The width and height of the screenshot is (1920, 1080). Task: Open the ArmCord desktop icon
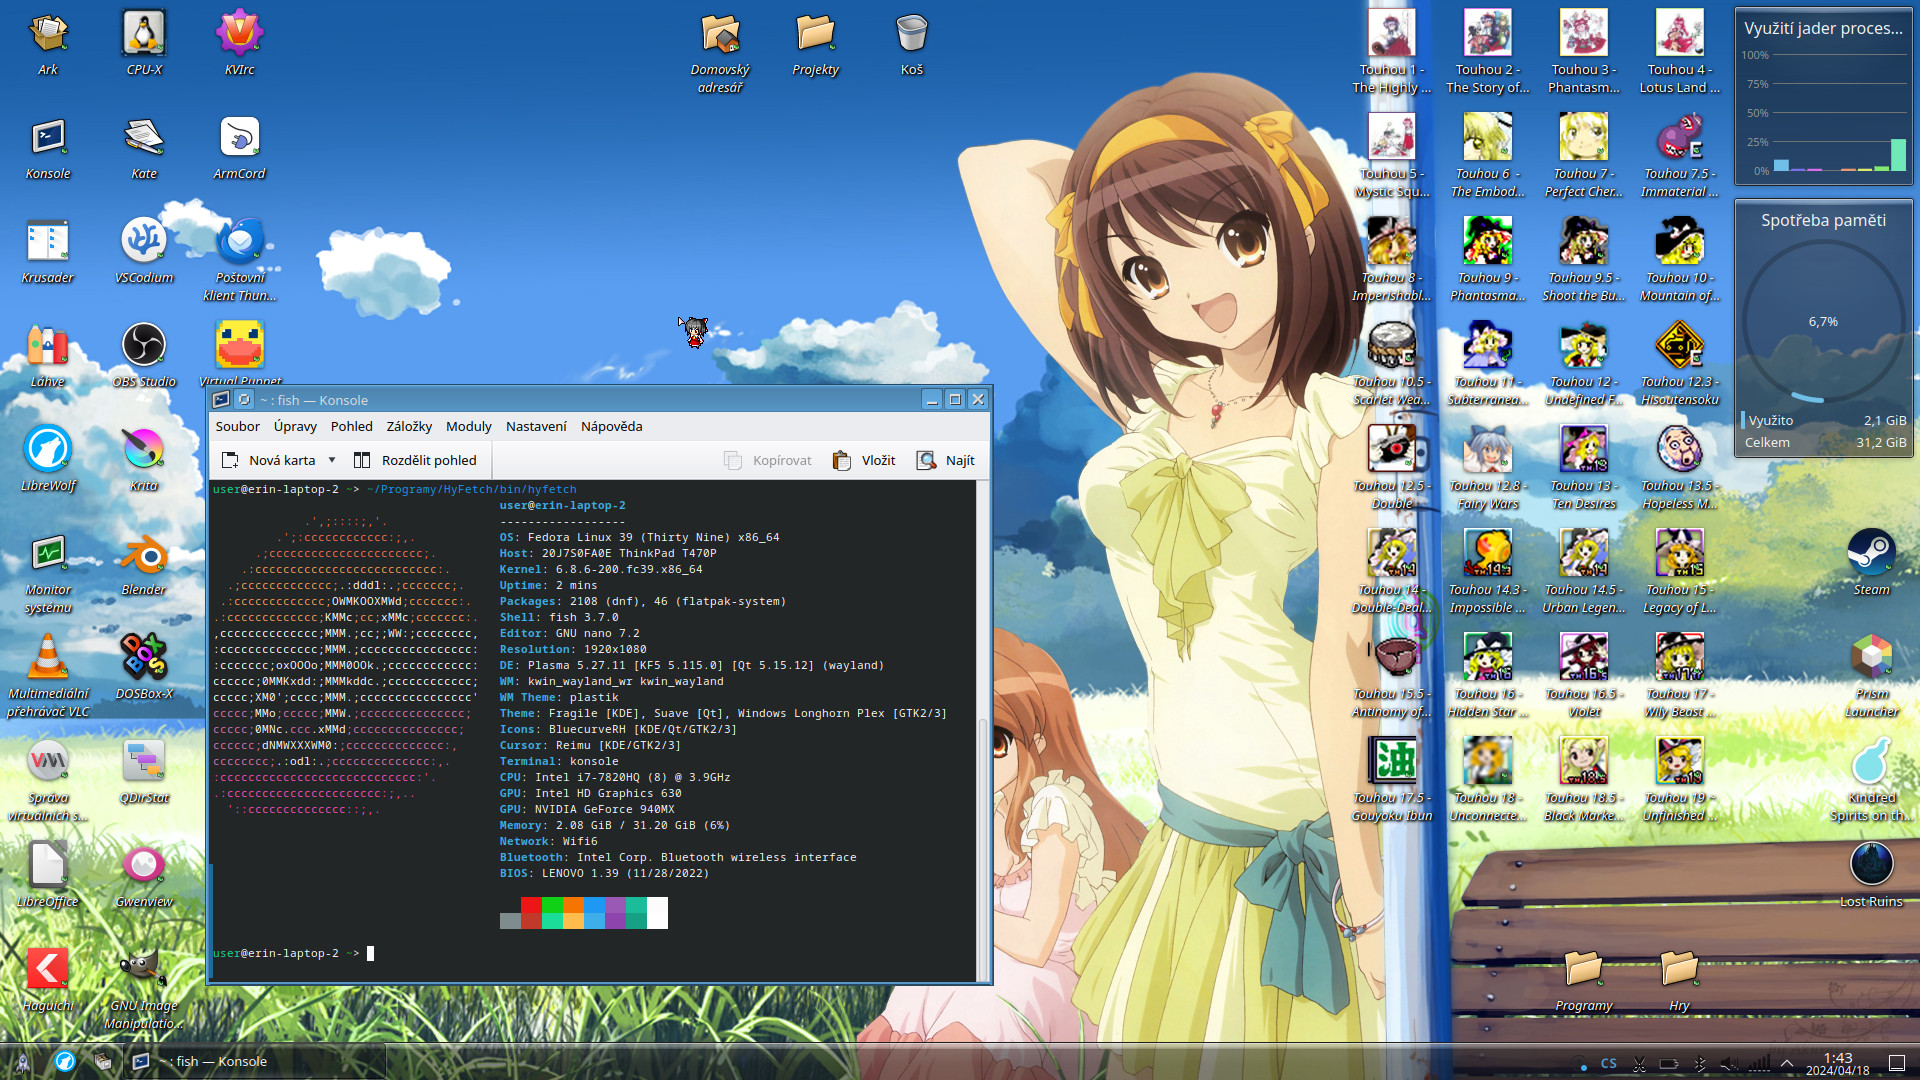(240, 148)
